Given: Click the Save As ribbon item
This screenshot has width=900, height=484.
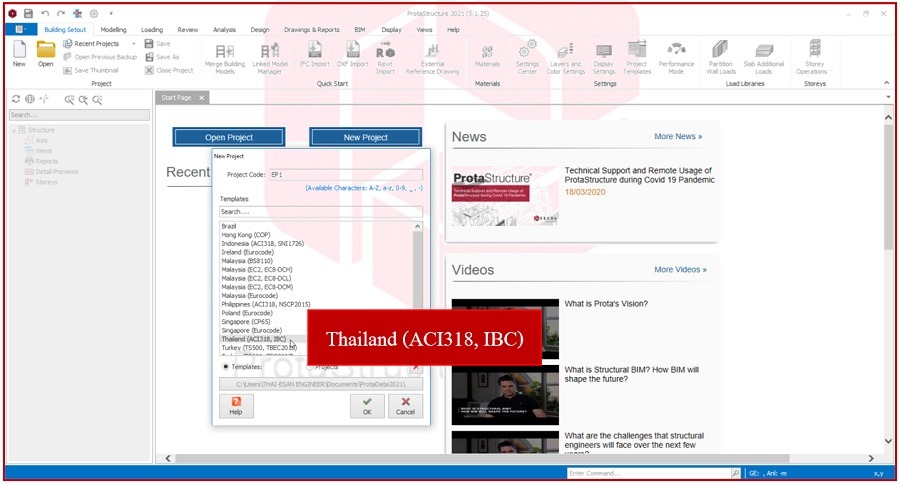Looking at the screenshot, I should 162,57.
